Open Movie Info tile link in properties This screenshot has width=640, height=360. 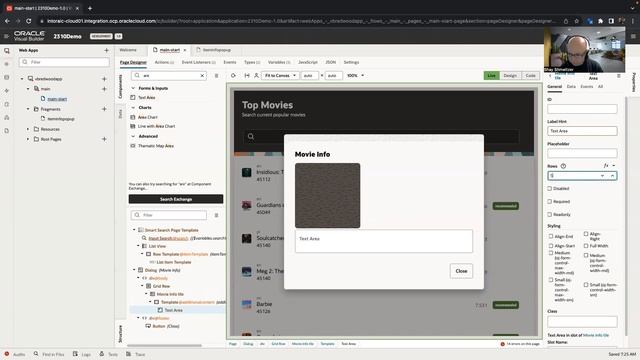pyautogui.click(x=596, y=335)
